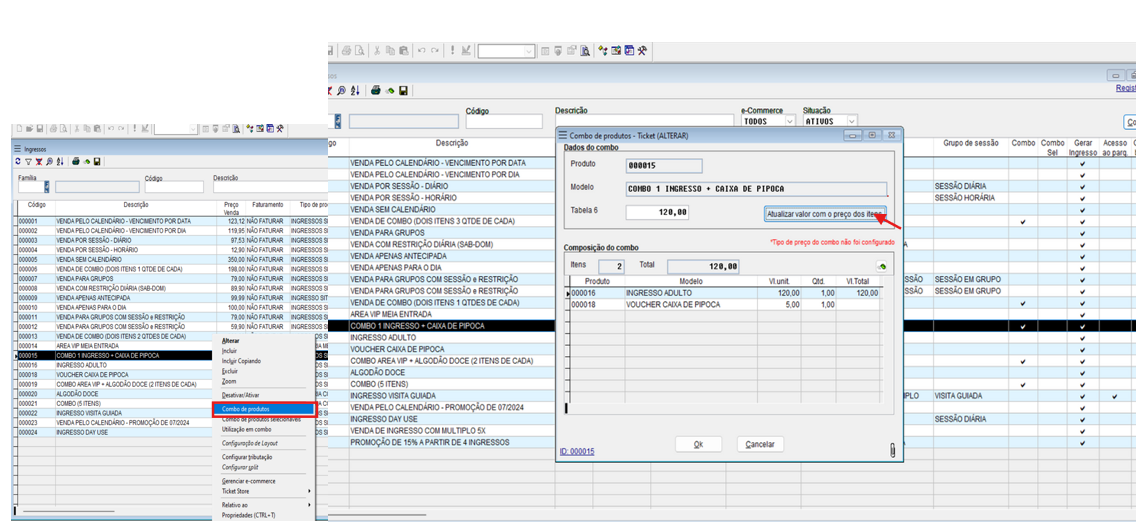This screenshot has width=1137, height=522.
Task: Click the refresh icon in Ingressos toolbar
Action: pyautogui.click(x=17, y=160)
